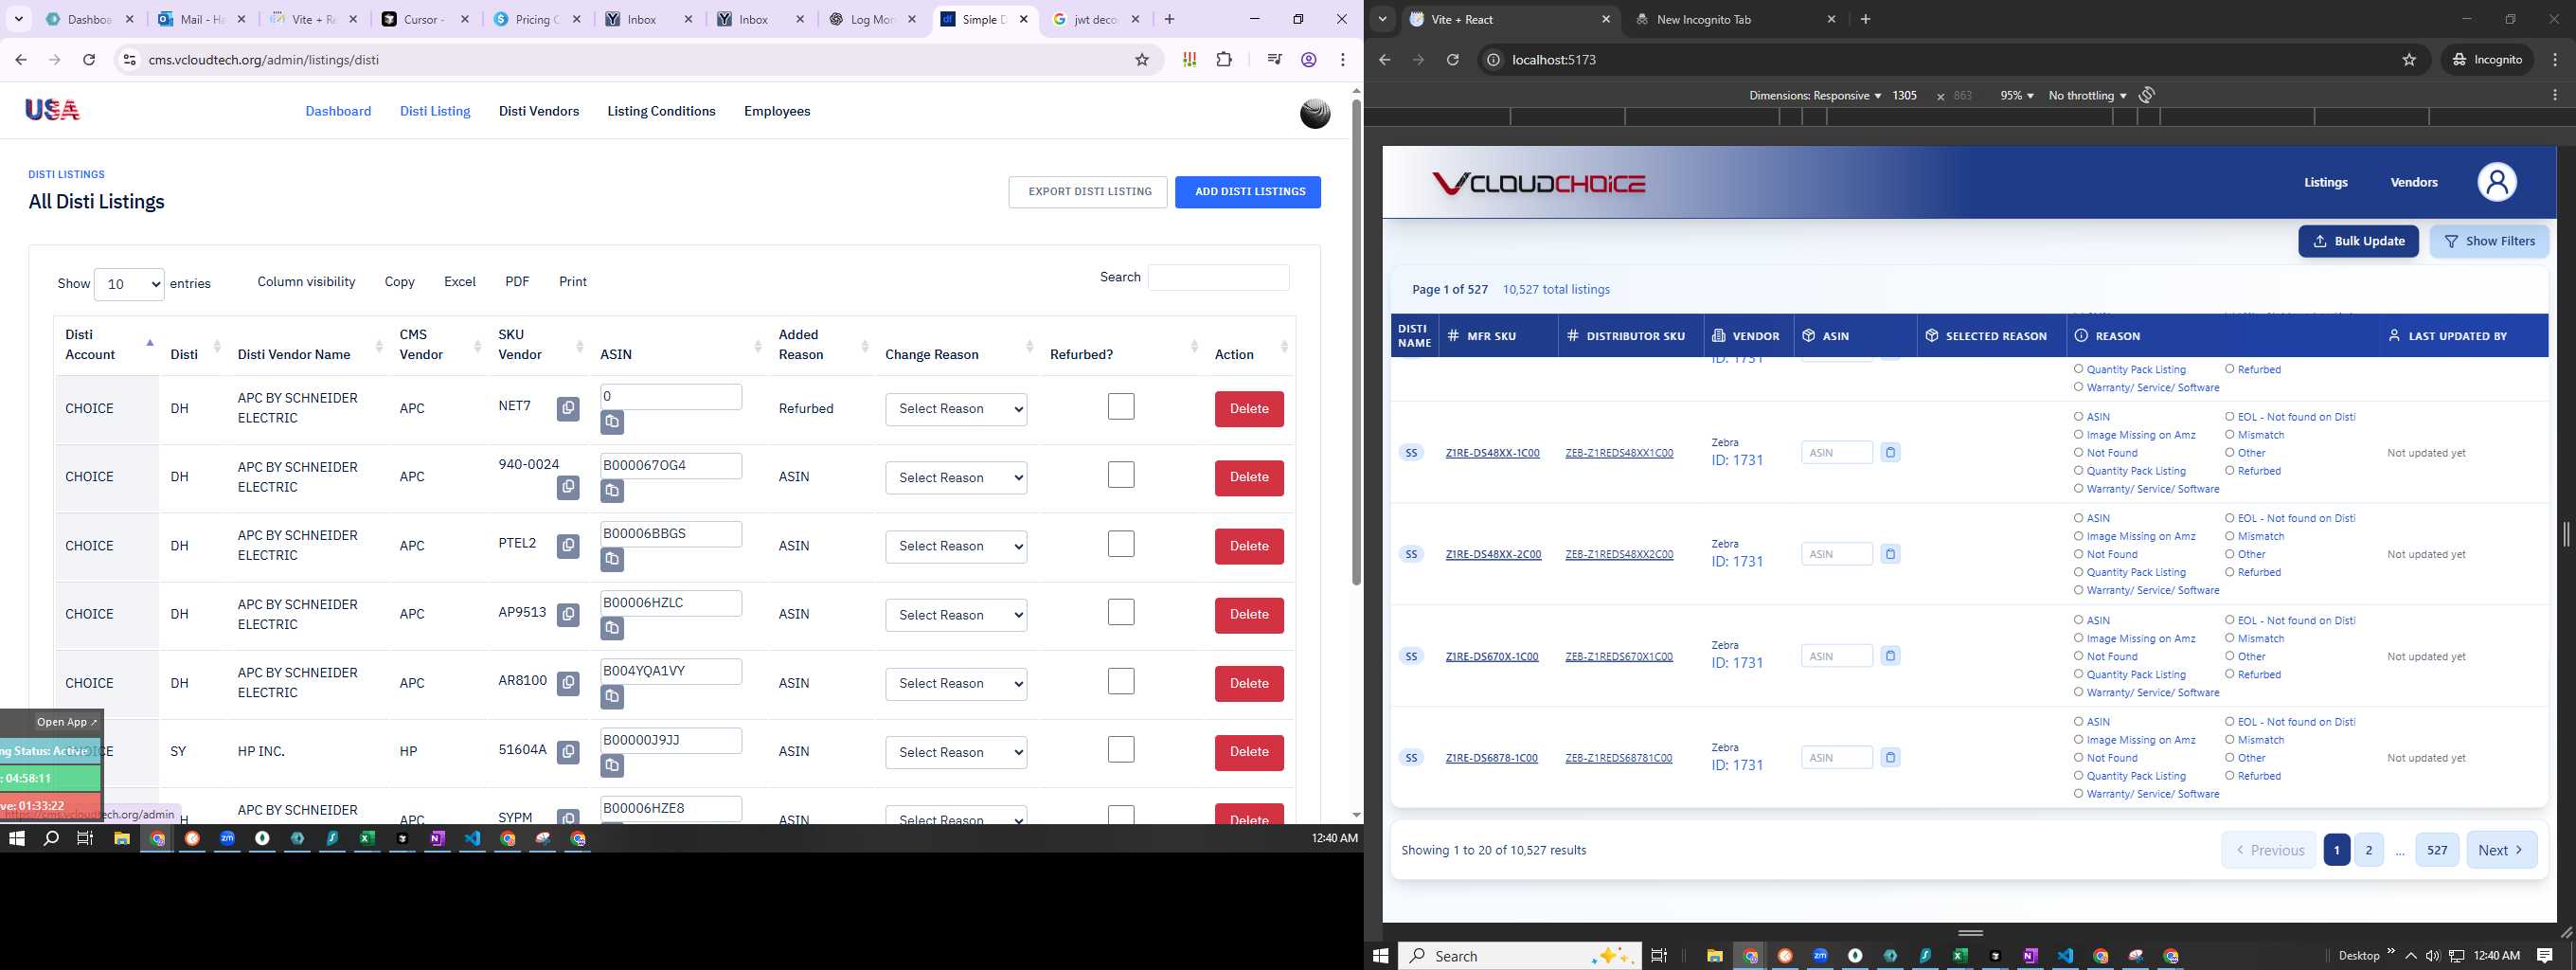Click copy icon beside SKU AR8100
Image resolution: width=2576 pixels, height=970 pixels.
click(x=568, y=683)
